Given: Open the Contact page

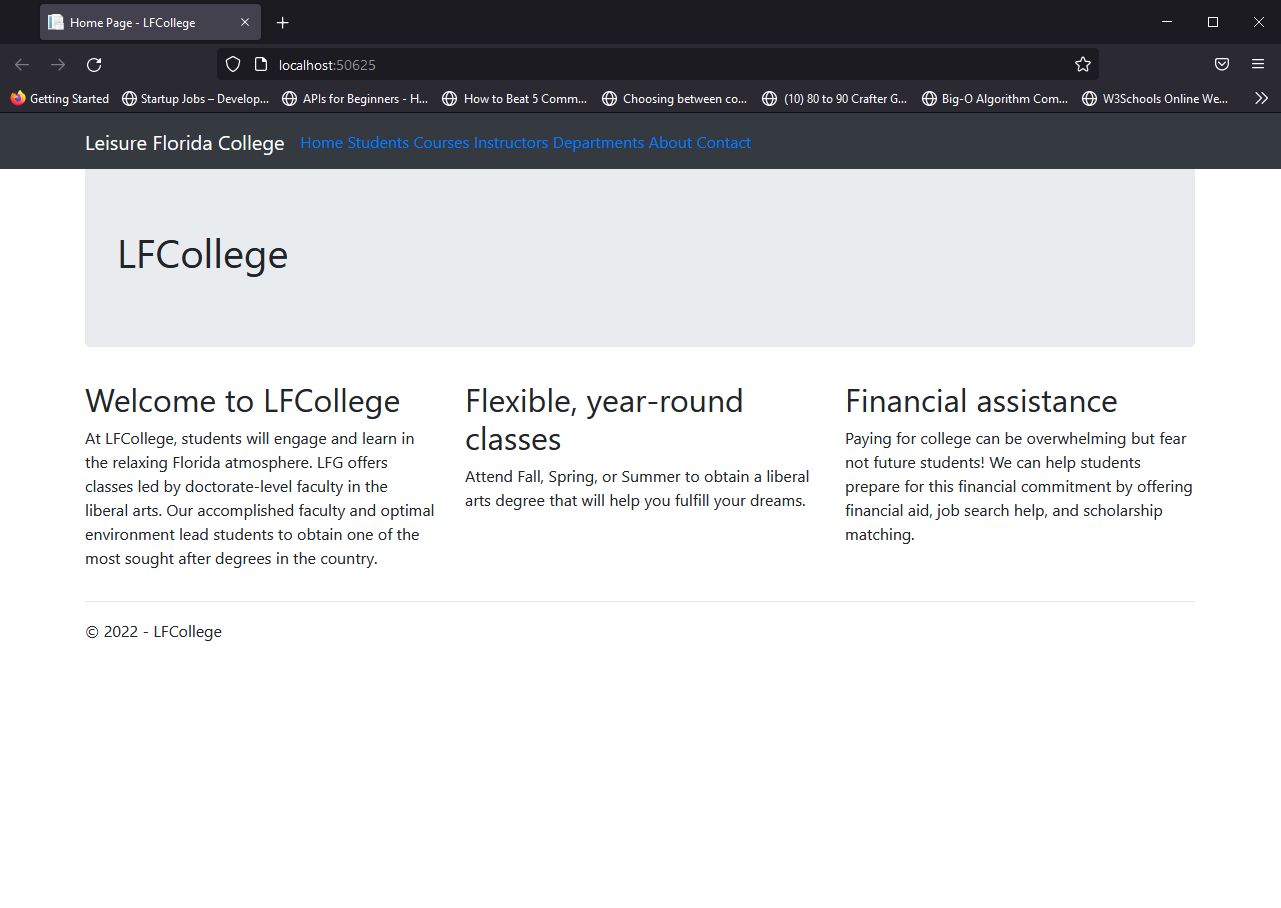Looking at the screenshot, I should [x=724, y=142].
